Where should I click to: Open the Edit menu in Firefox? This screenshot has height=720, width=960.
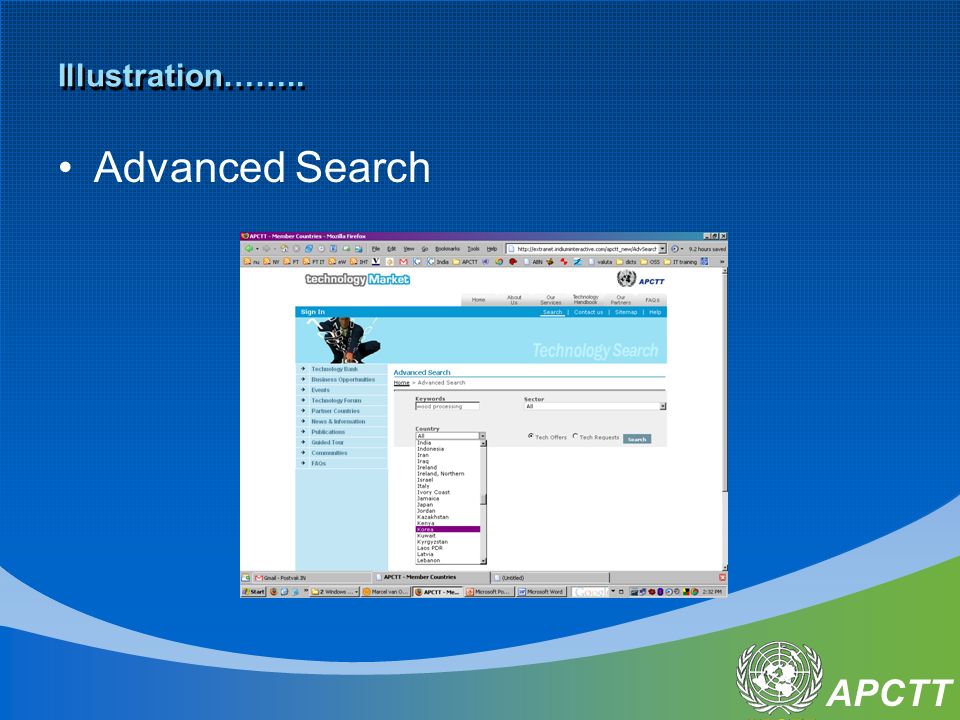391,249
